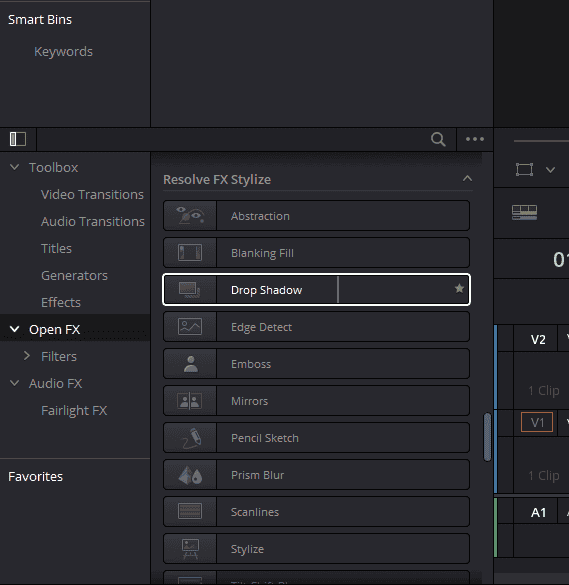Click the Edge Detect effect icon
569x585 pixels.
coord(190,326)
